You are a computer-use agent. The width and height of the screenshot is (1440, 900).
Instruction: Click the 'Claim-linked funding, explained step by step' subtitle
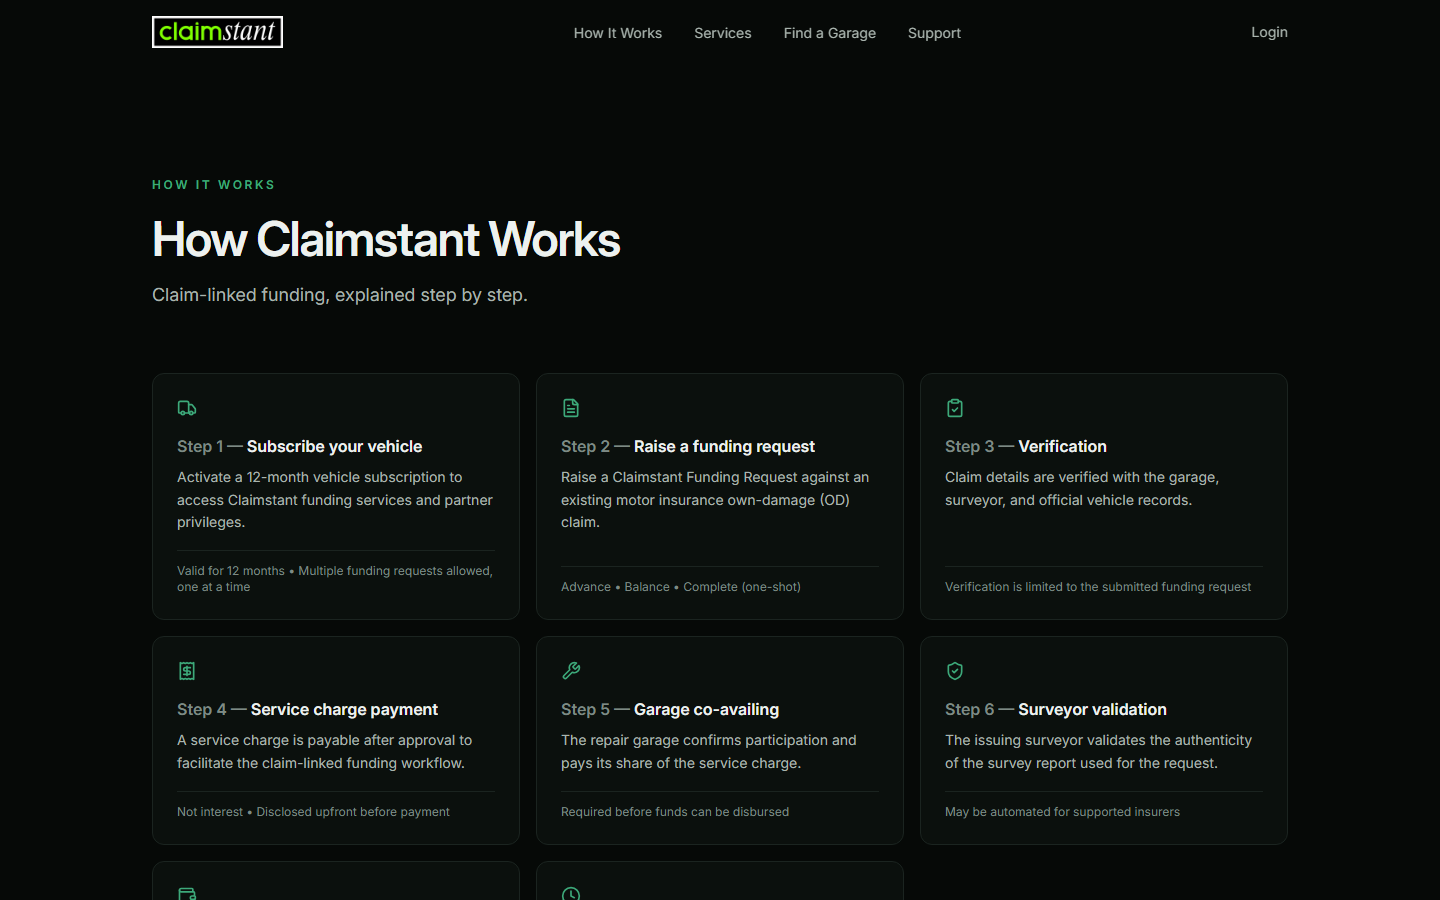[340, 295]
